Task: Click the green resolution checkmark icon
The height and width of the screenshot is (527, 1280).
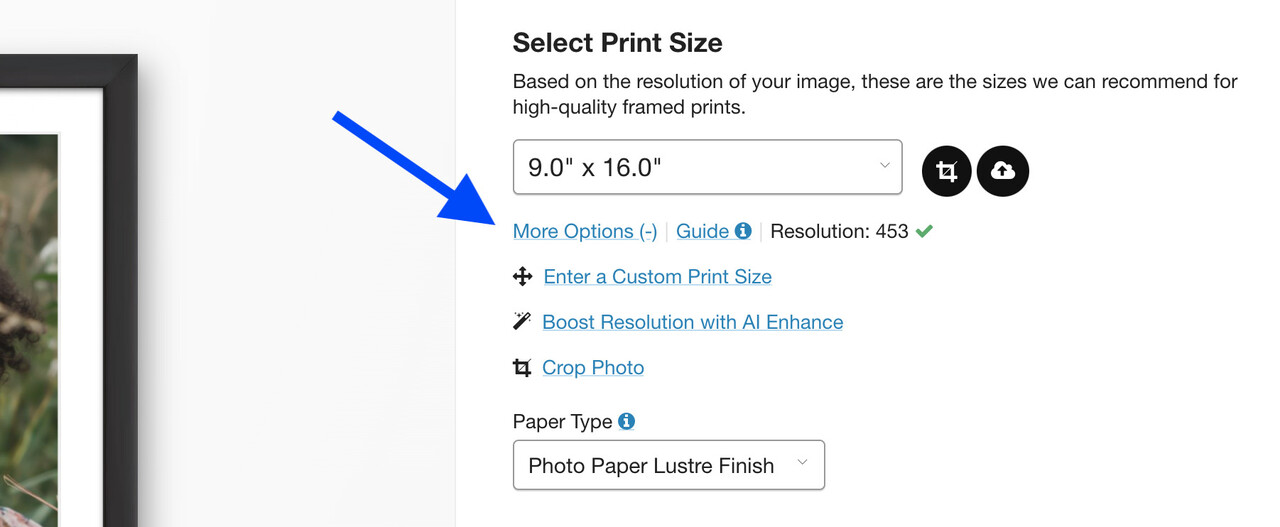Action: 924,231
